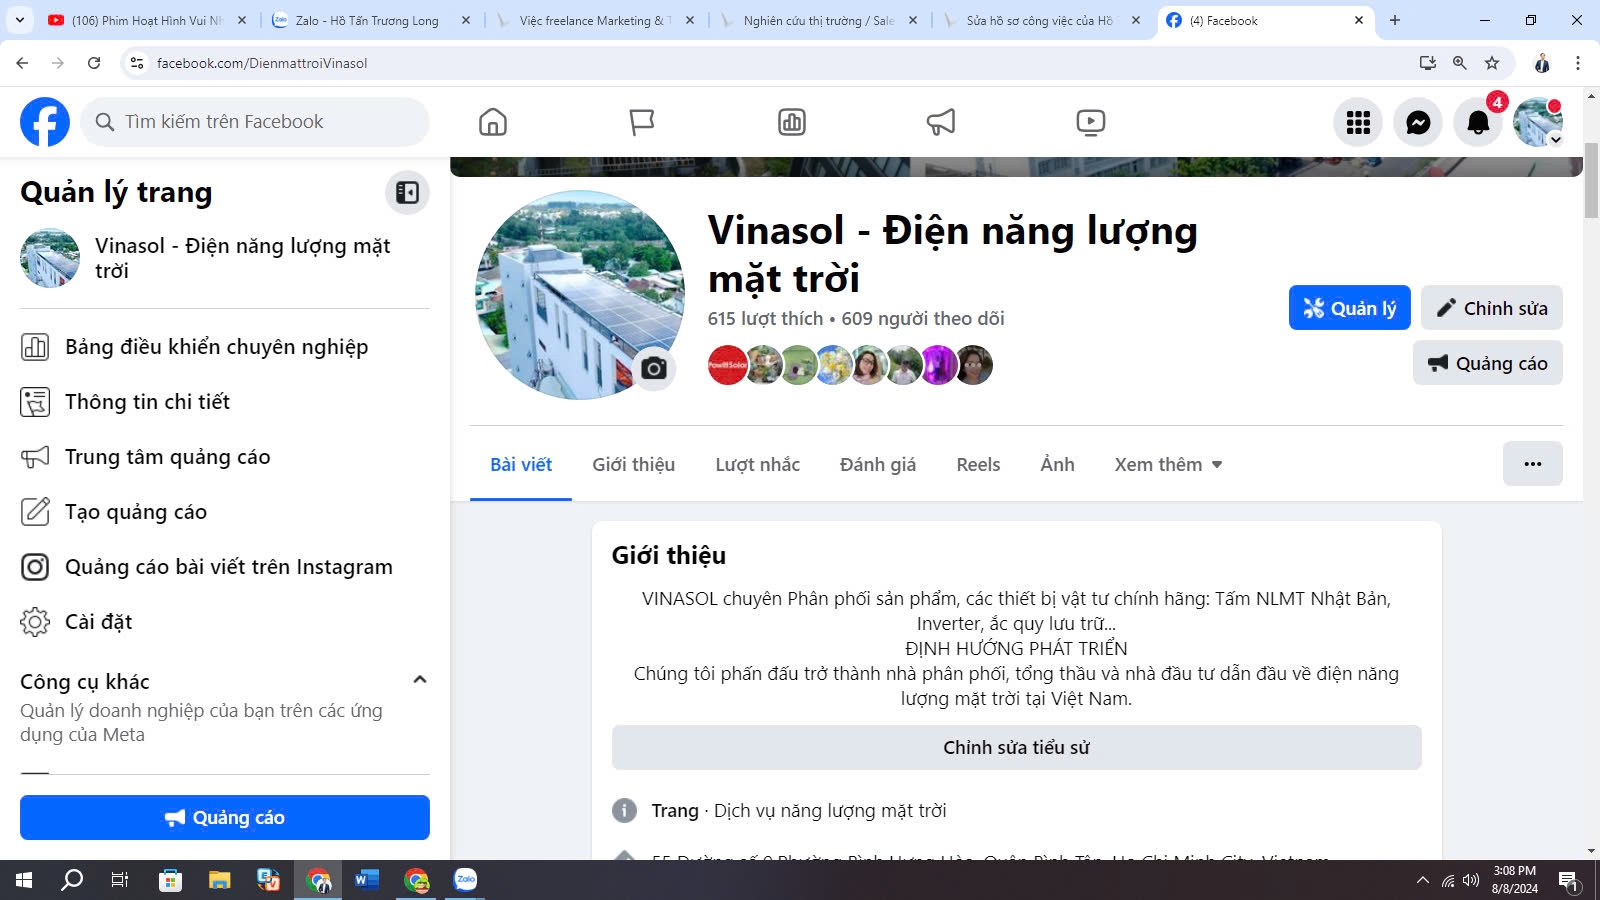Viewport: 1600px width, 900px height.
Task: Go back to previous page in Chrome
Action: (x=22, y=63)
